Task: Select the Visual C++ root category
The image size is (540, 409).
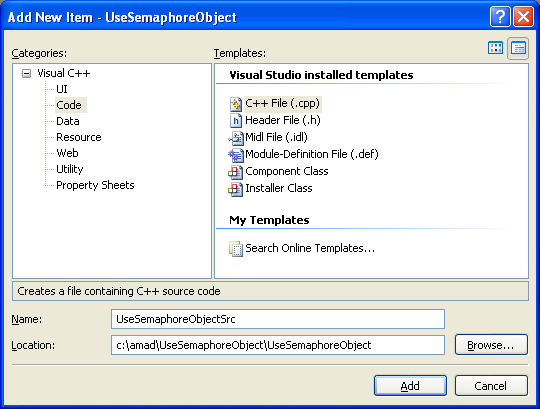Action: 63,73
